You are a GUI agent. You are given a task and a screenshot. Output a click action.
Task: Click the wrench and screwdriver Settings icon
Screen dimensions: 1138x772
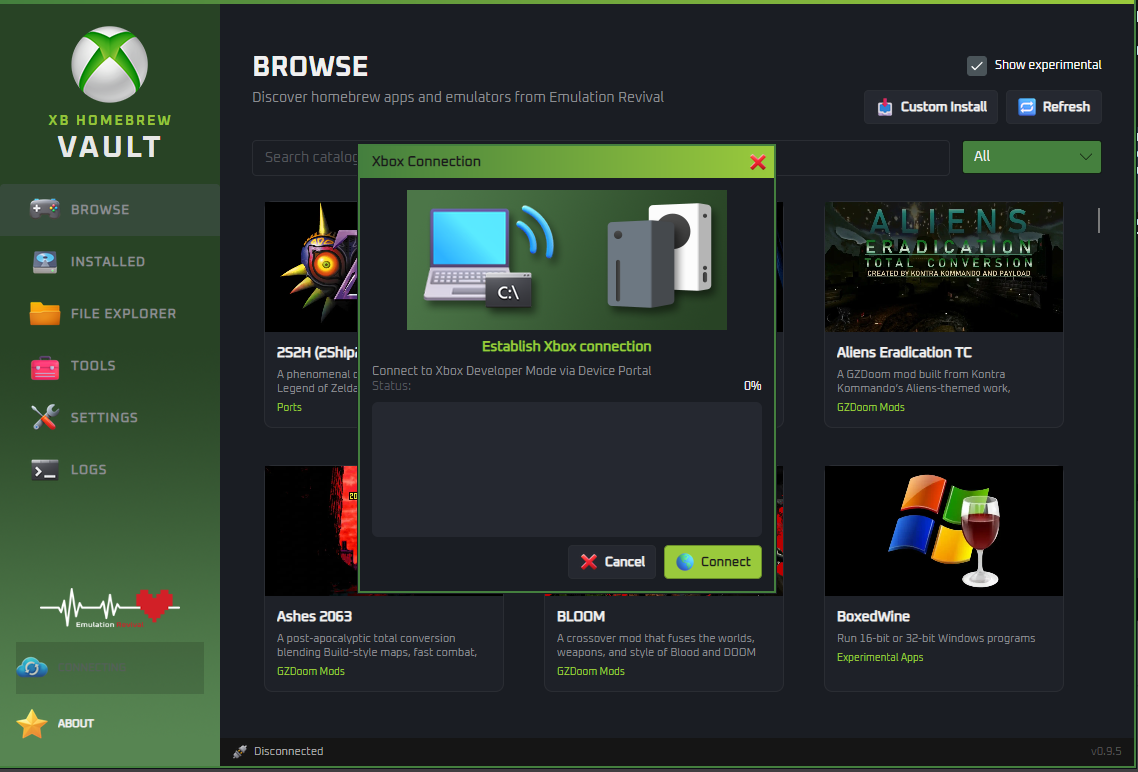45,417
